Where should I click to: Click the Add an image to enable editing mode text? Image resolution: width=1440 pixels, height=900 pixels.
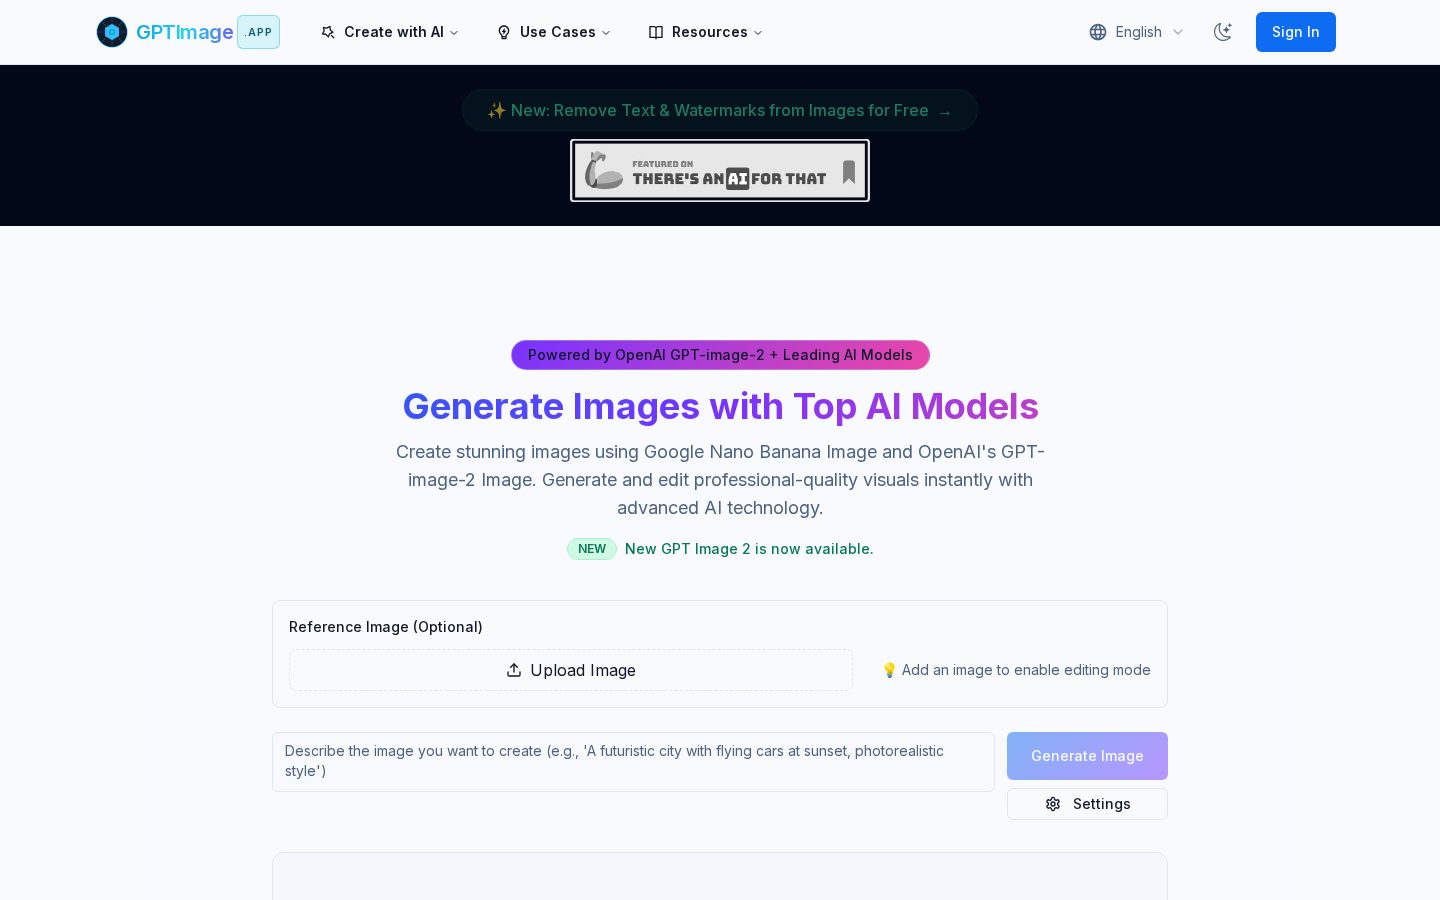point(1026,670)
